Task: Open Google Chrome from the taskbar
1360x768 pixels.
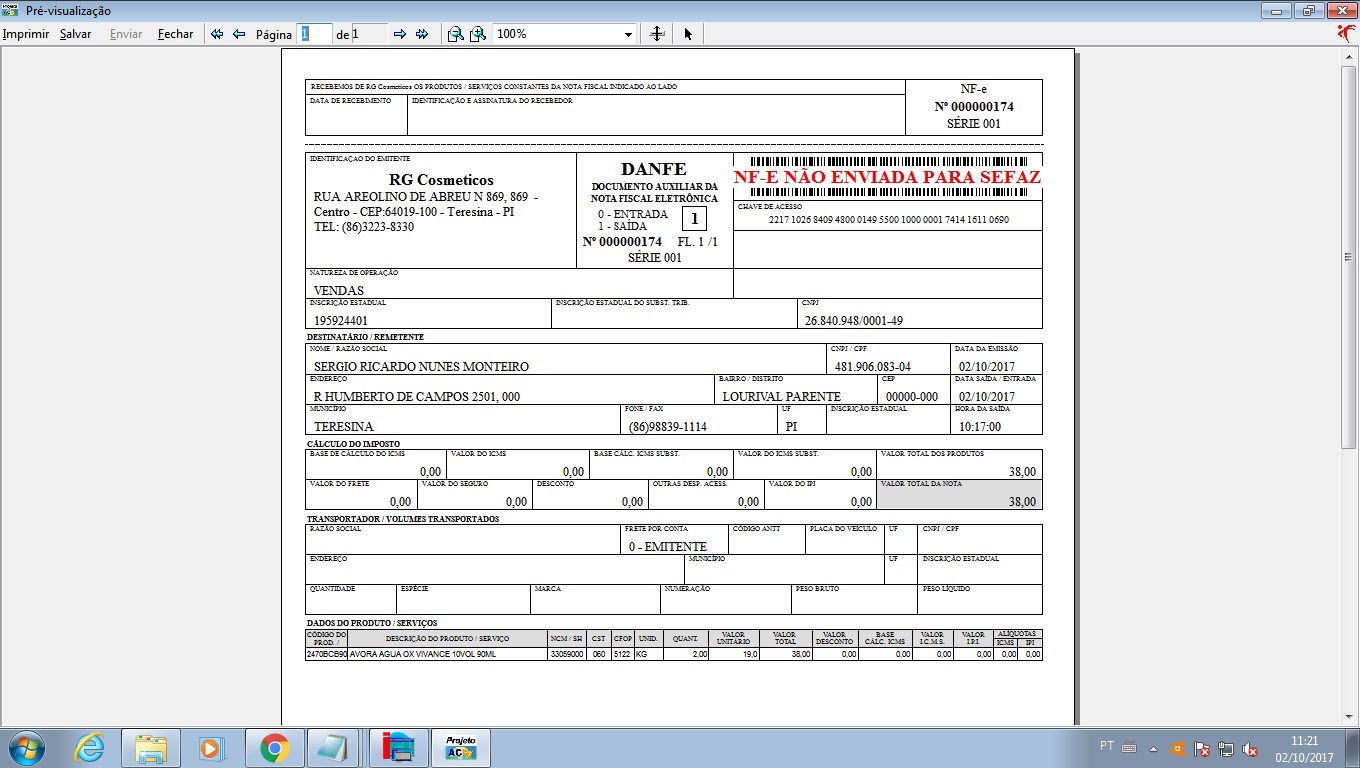Action: coord(275,748)
